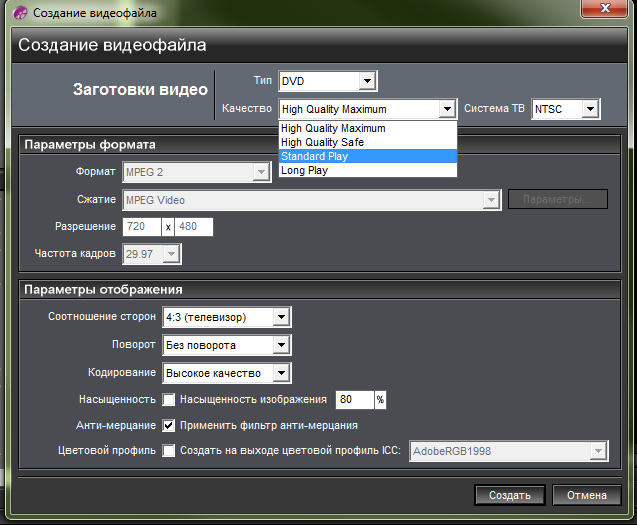Collapse the Качество dropdown list

point(447,109)
